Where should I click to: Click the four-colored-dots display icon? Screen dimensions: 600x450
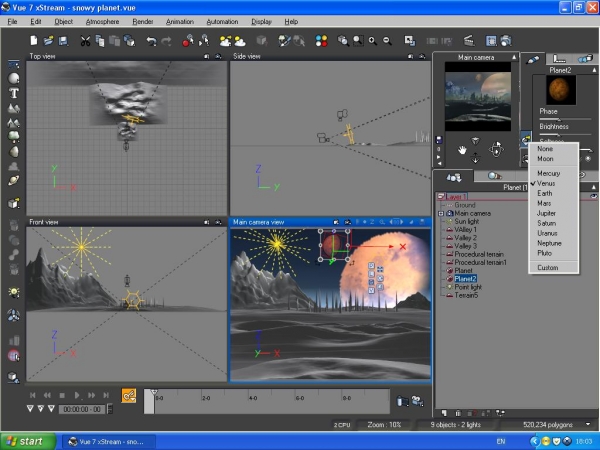click(x=321, y=41)
